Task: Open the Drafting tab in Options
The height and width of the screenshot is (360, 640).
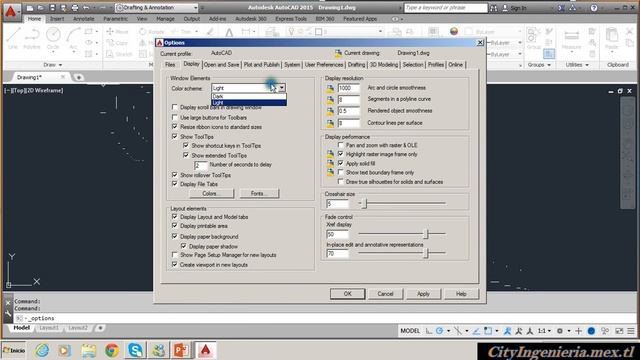Action: (x=356, y=65)
